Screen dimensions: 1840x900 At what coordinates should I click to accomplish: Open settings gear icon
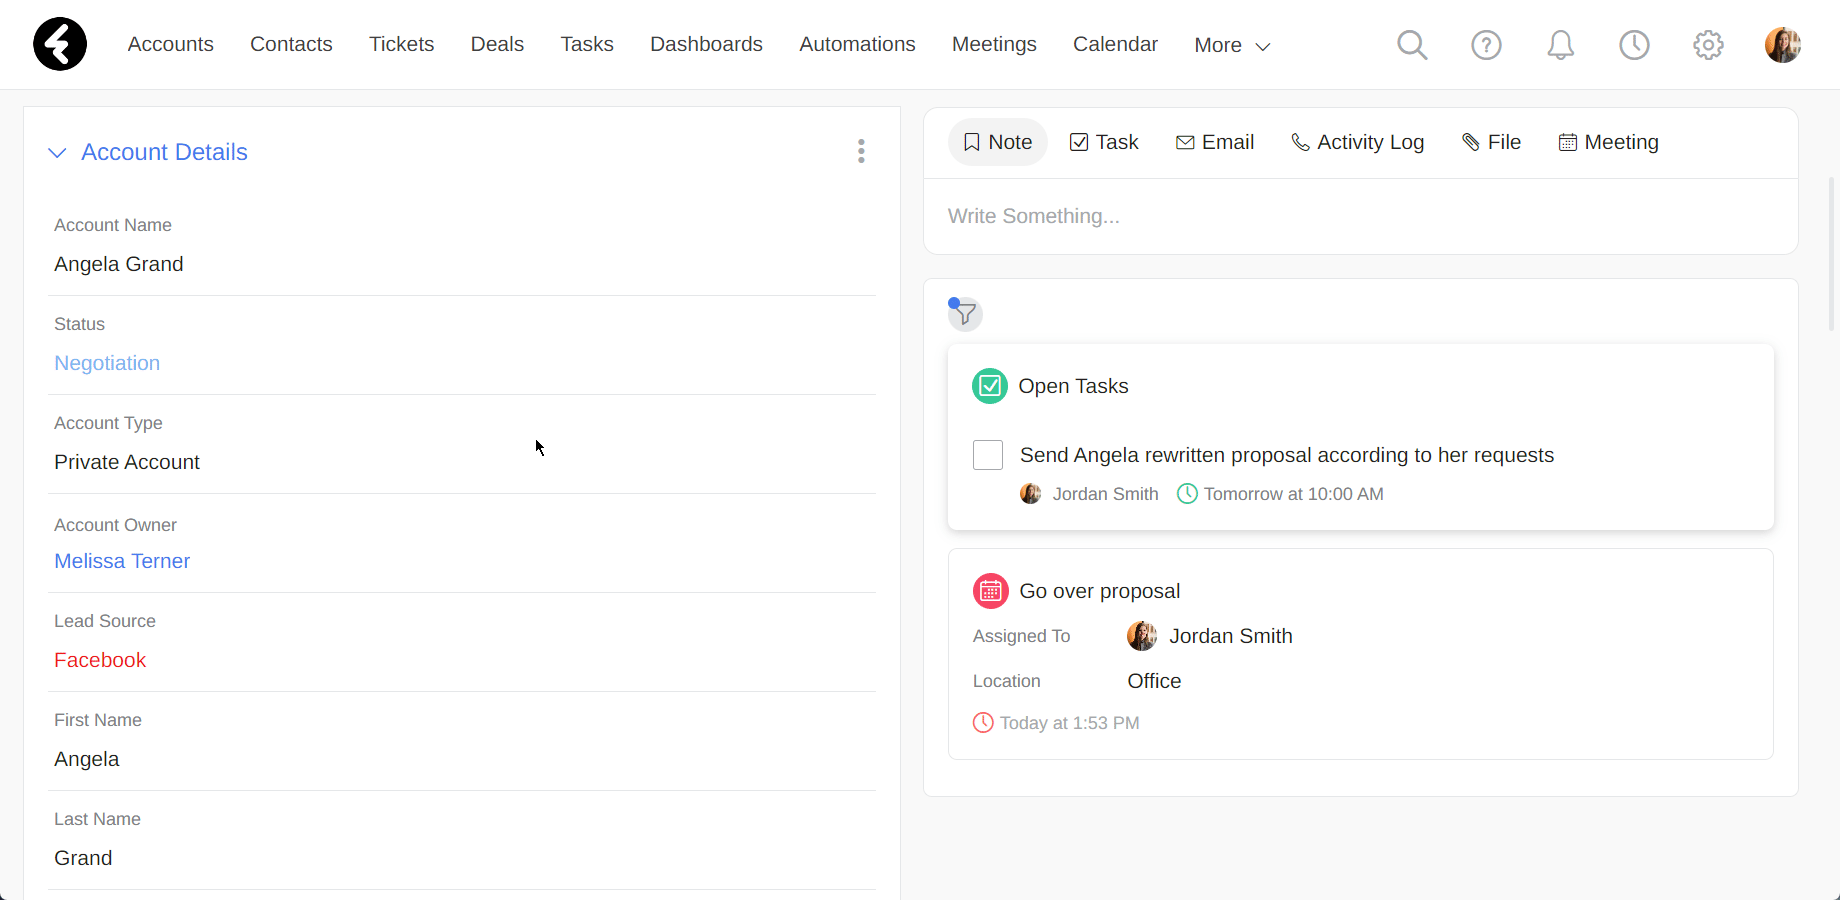pyautogui.click(x=1708, y=45)
